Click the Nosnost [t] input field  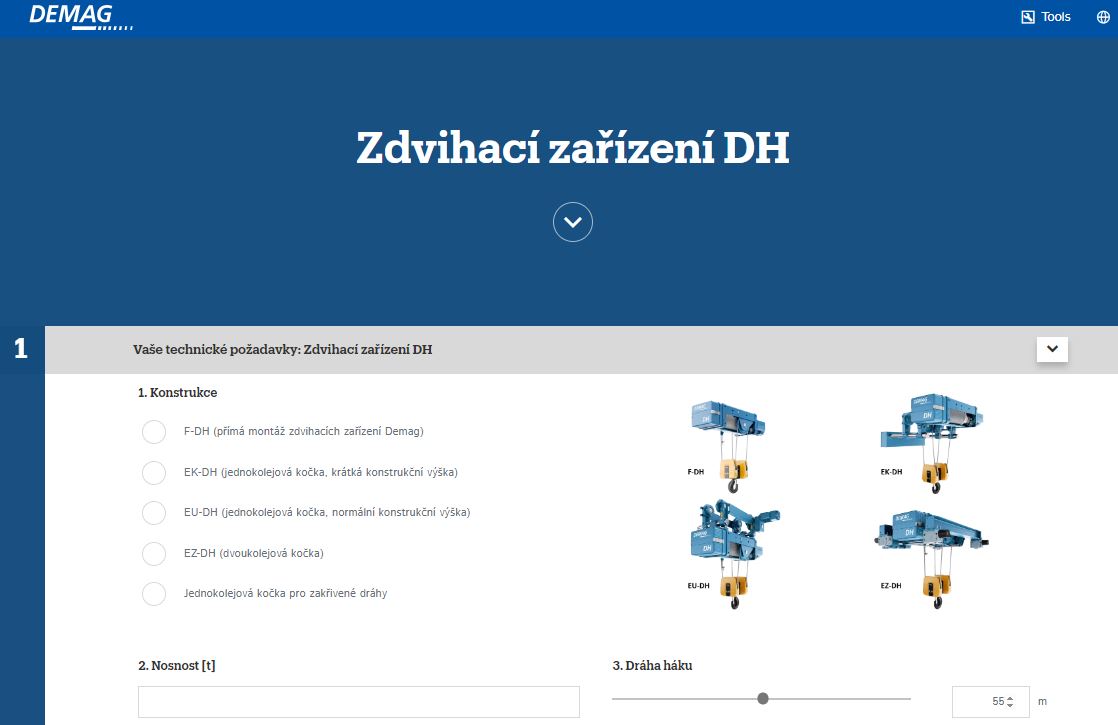pyautogui.click(x=359, y=702)
